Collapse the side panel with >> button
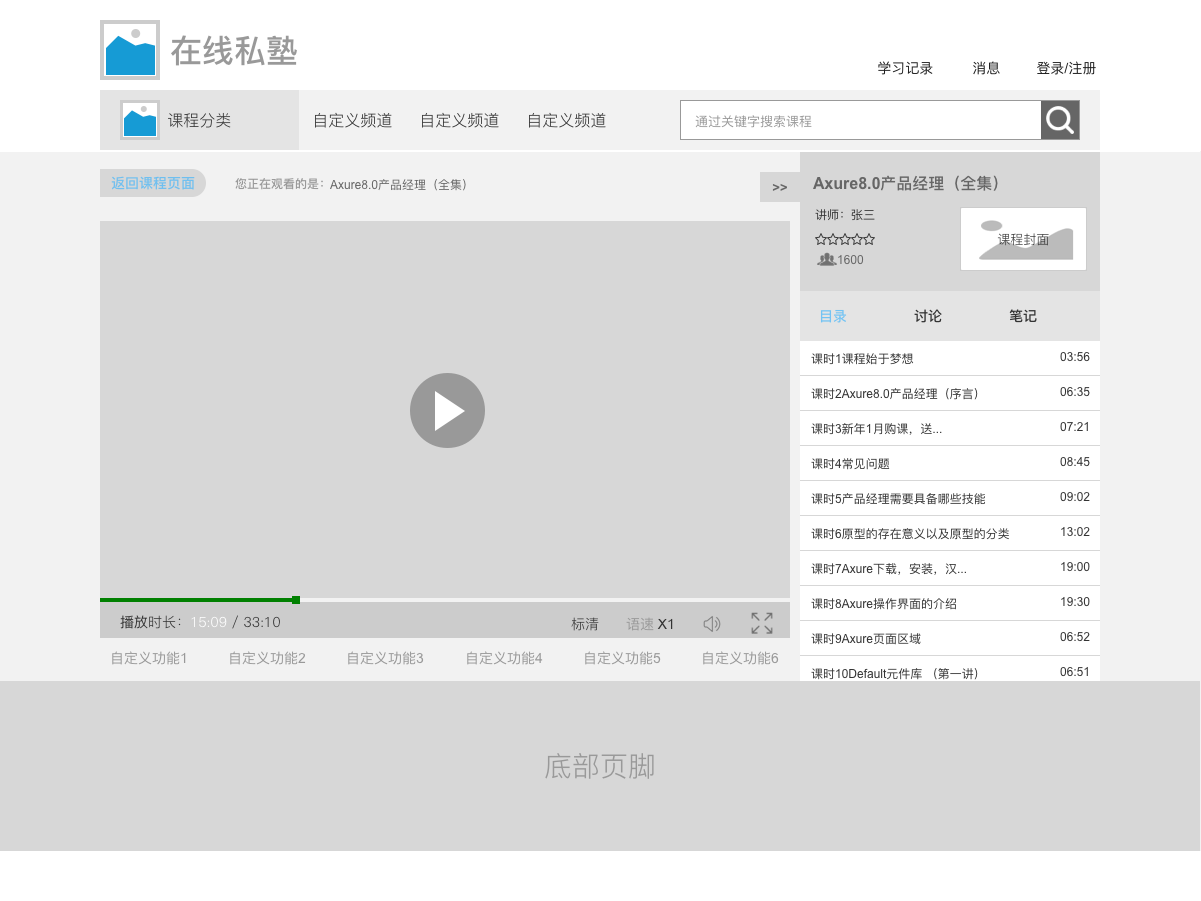This screenshot has width=1201, height=901. tap(780, 187)
